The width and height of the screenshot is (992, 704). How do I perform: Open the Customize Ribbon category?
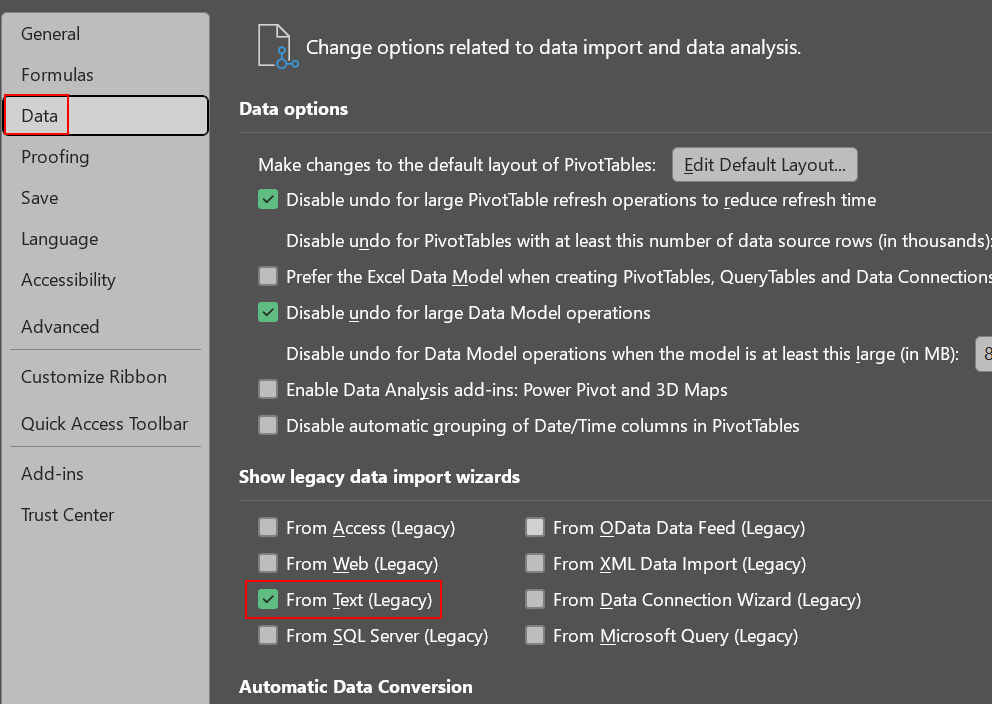coord(94,377)
